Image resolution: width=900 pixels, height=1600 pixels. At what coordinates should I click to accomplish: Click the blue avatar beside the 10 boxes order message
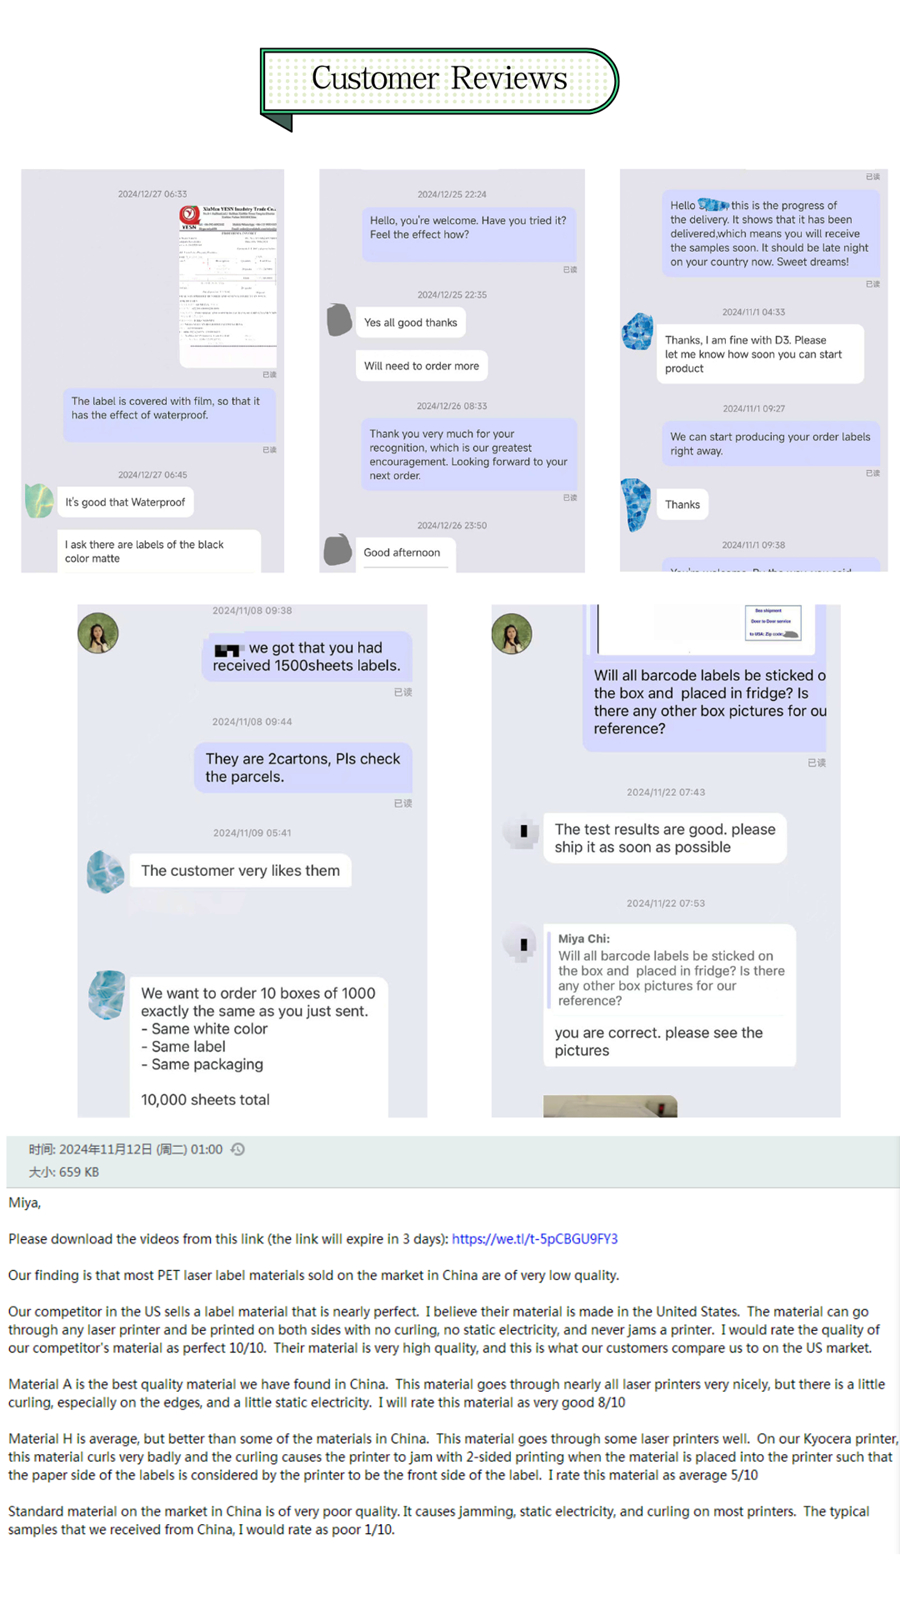(x=107, y=994)
